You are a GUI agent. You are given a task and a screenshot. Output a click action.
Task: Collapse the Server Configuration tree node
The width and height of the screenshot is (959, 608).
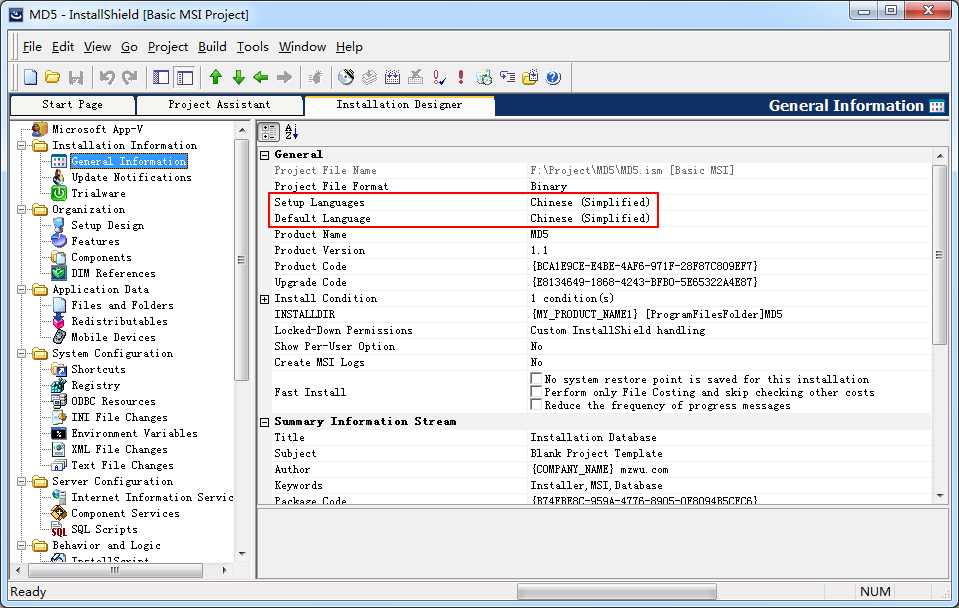tap(22, 482)
